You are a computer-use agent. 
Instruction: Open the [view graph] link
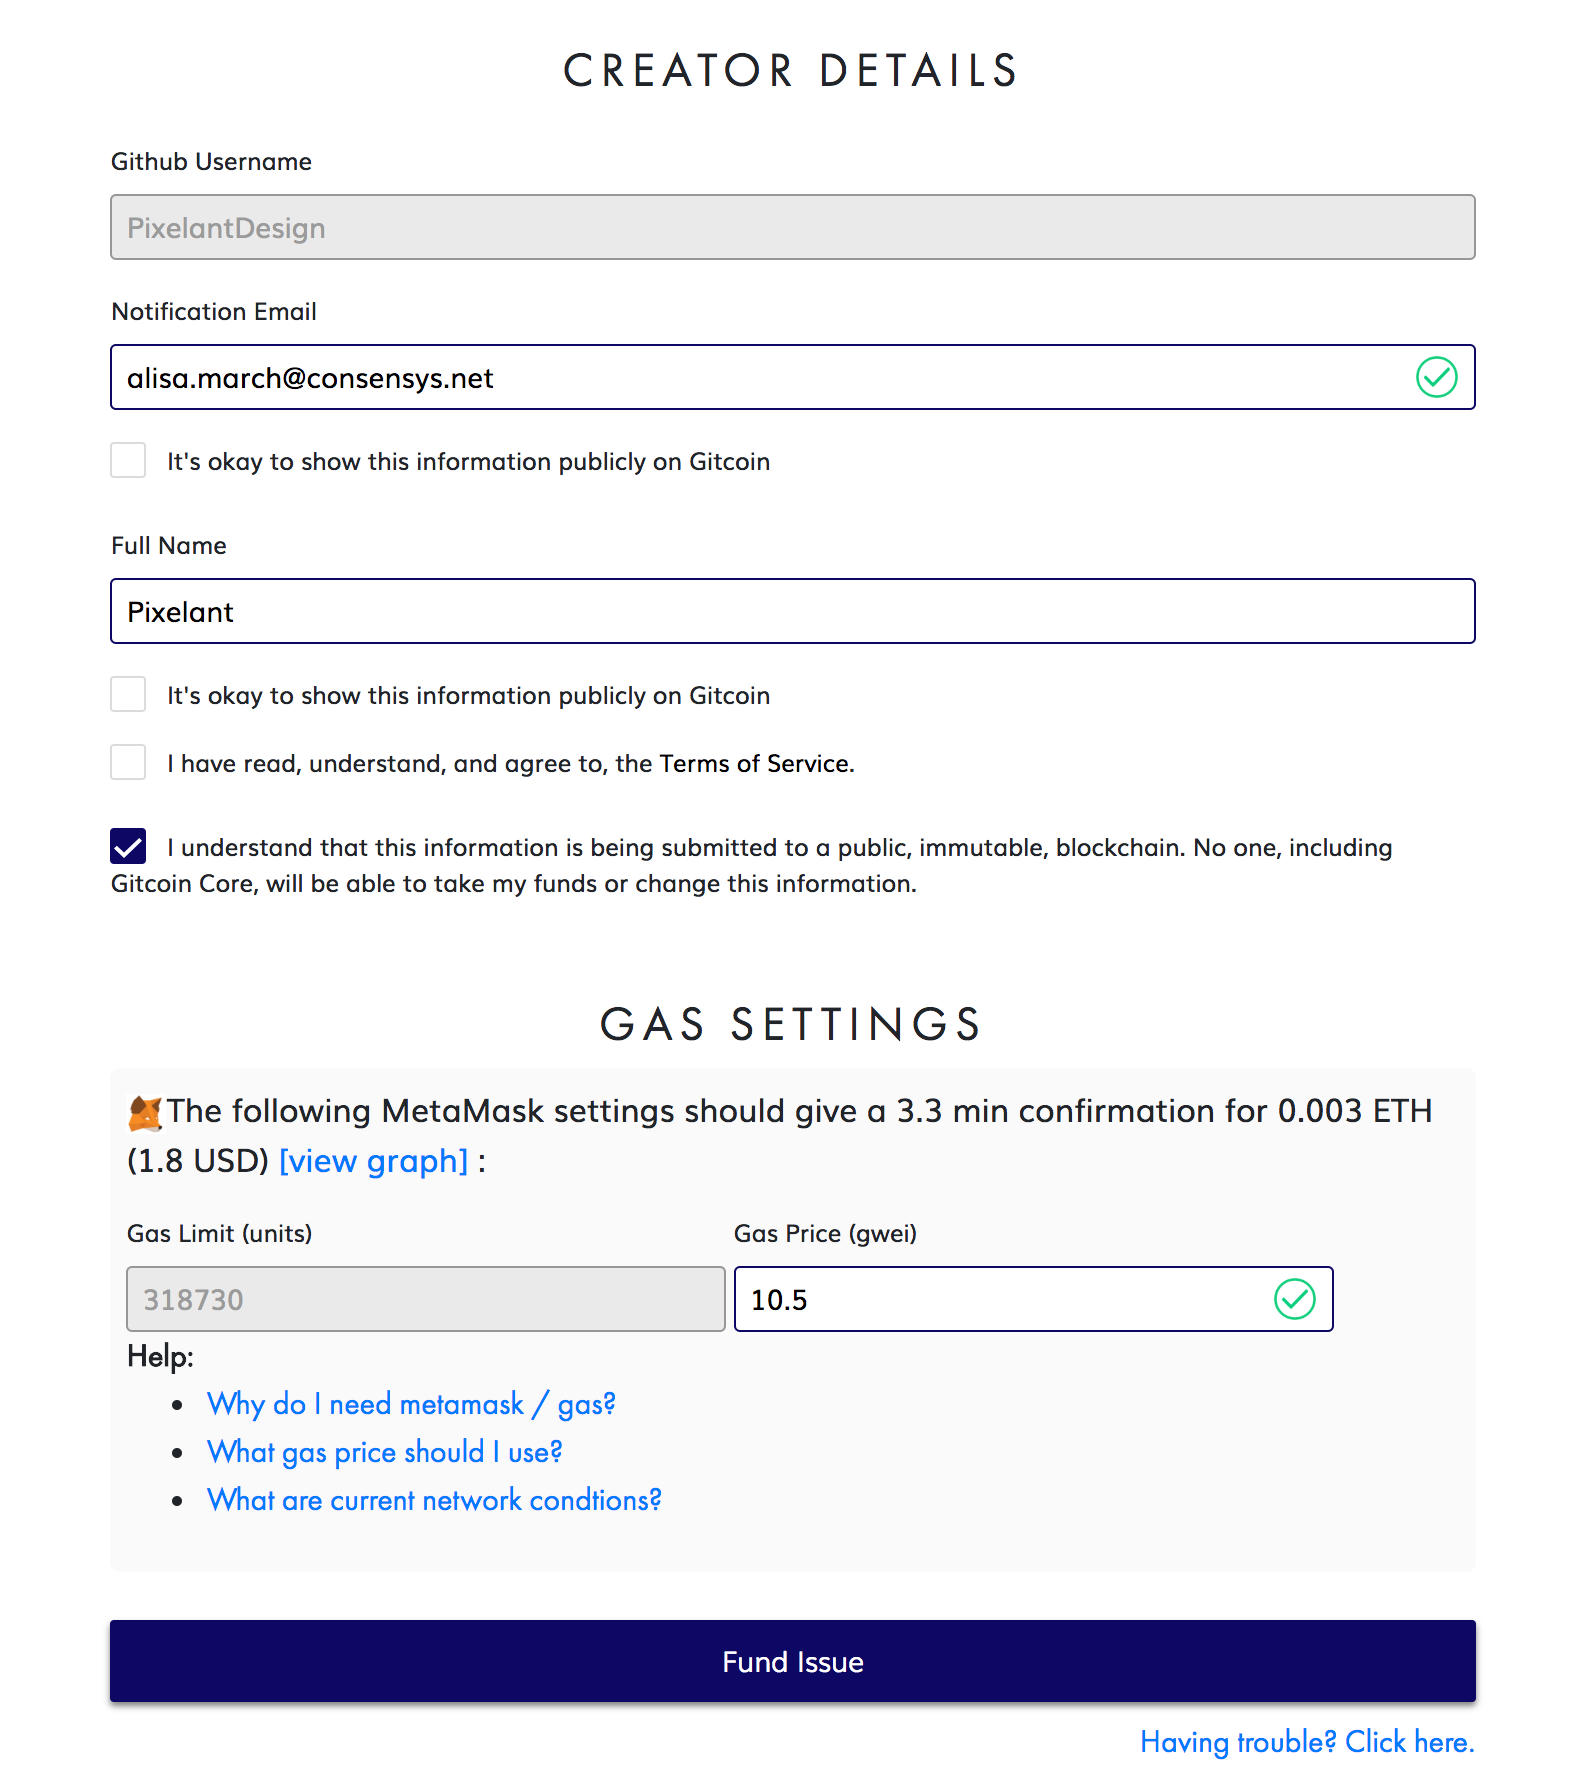373,1160
